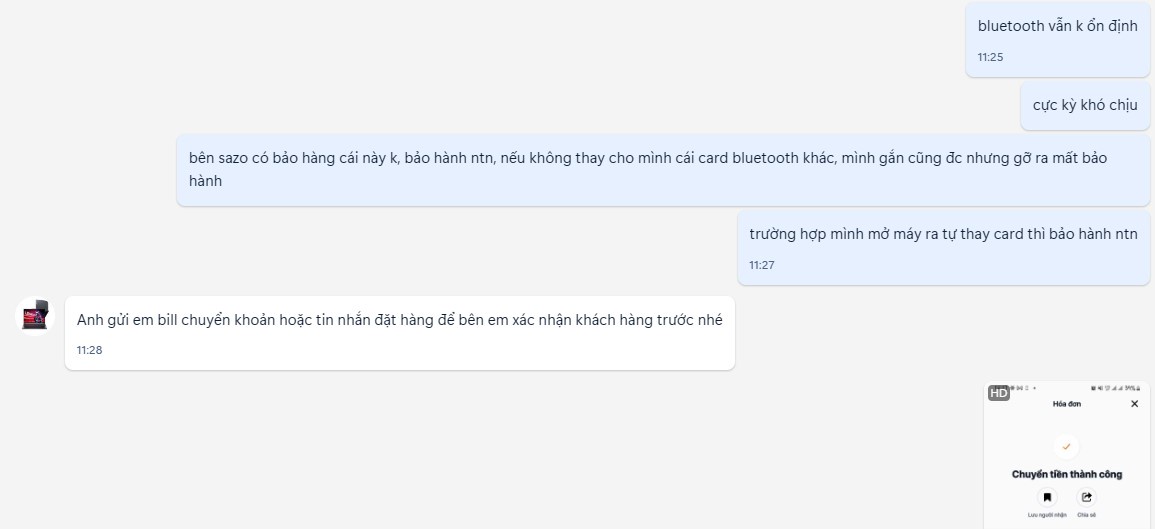Screen dimensions: 1155x529
Task: Click the "Chuyển tiền thành công" heading
Action: tap(1067, 474)
